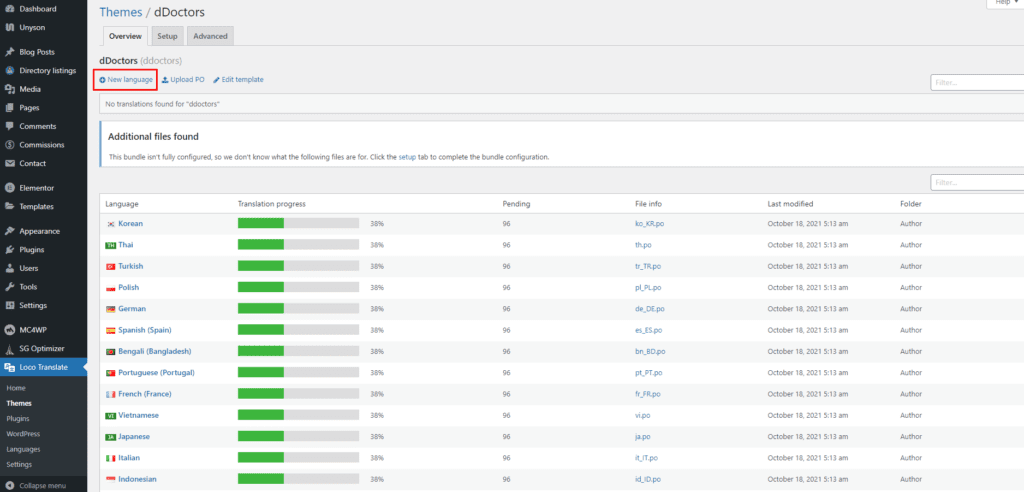This screenshot has height=492, width=1024.
Task: Switch to the Advanced tab
Action: pos(210,36)
